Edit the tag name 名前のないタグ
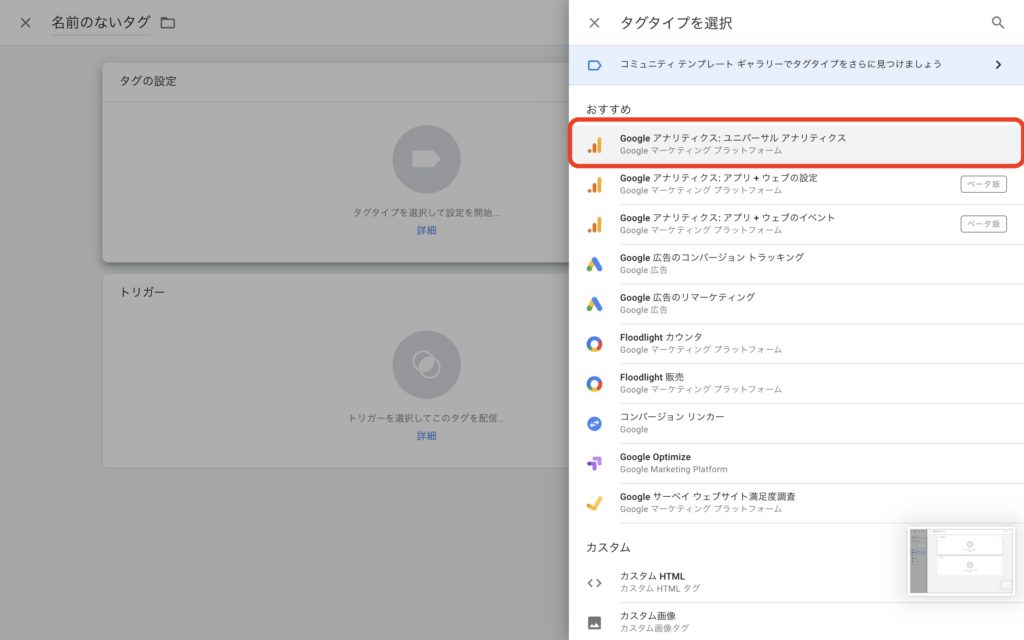 pyautogui.click(x=101, y=23)
